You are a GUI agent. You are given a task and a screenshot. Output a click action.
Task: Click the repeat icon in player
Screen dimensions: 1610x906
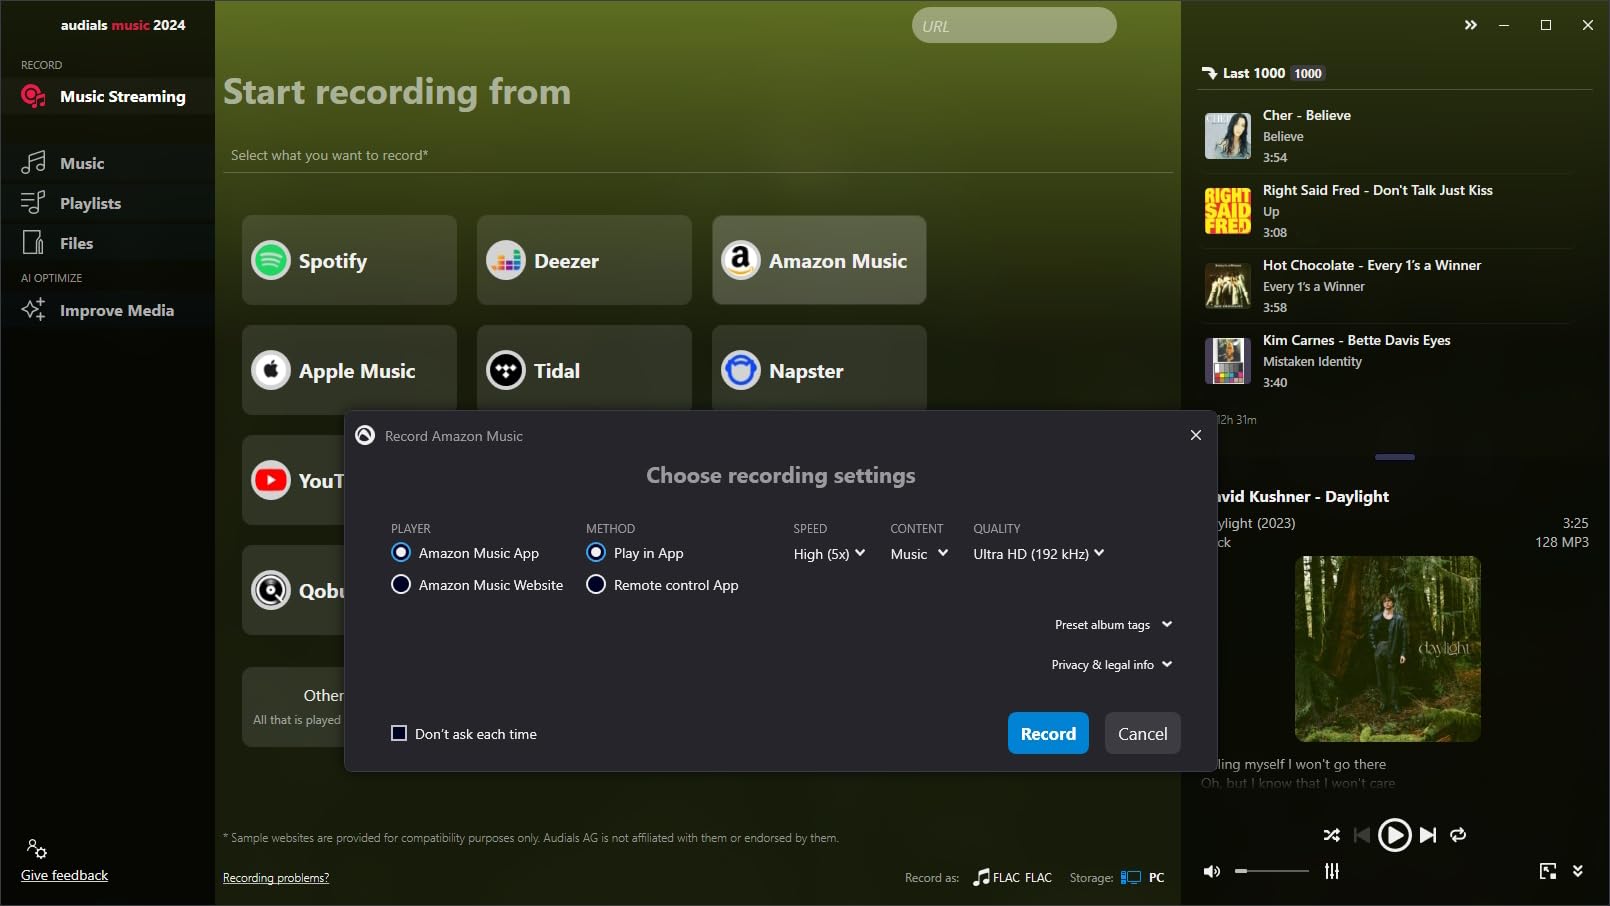[x=1458, y=835]
